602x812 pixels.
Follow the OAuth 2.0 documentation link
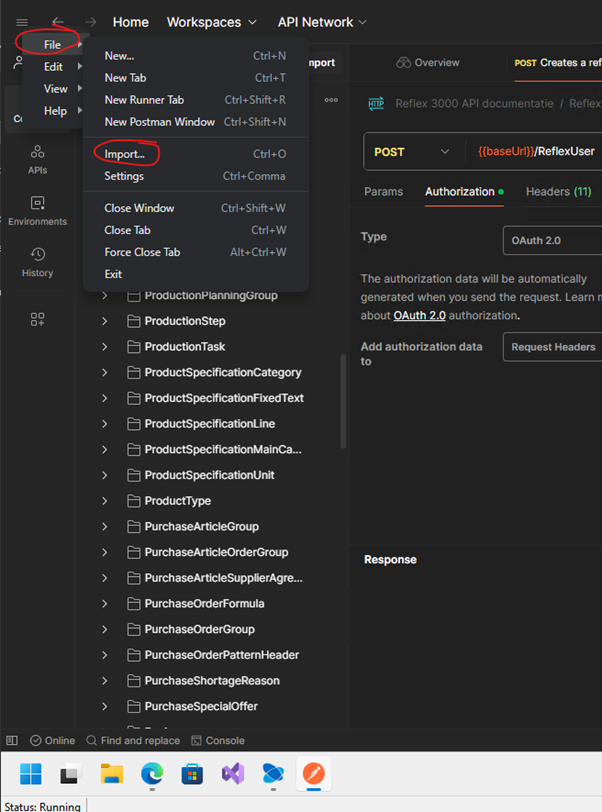pyautogui.click(x=420, y=315)
